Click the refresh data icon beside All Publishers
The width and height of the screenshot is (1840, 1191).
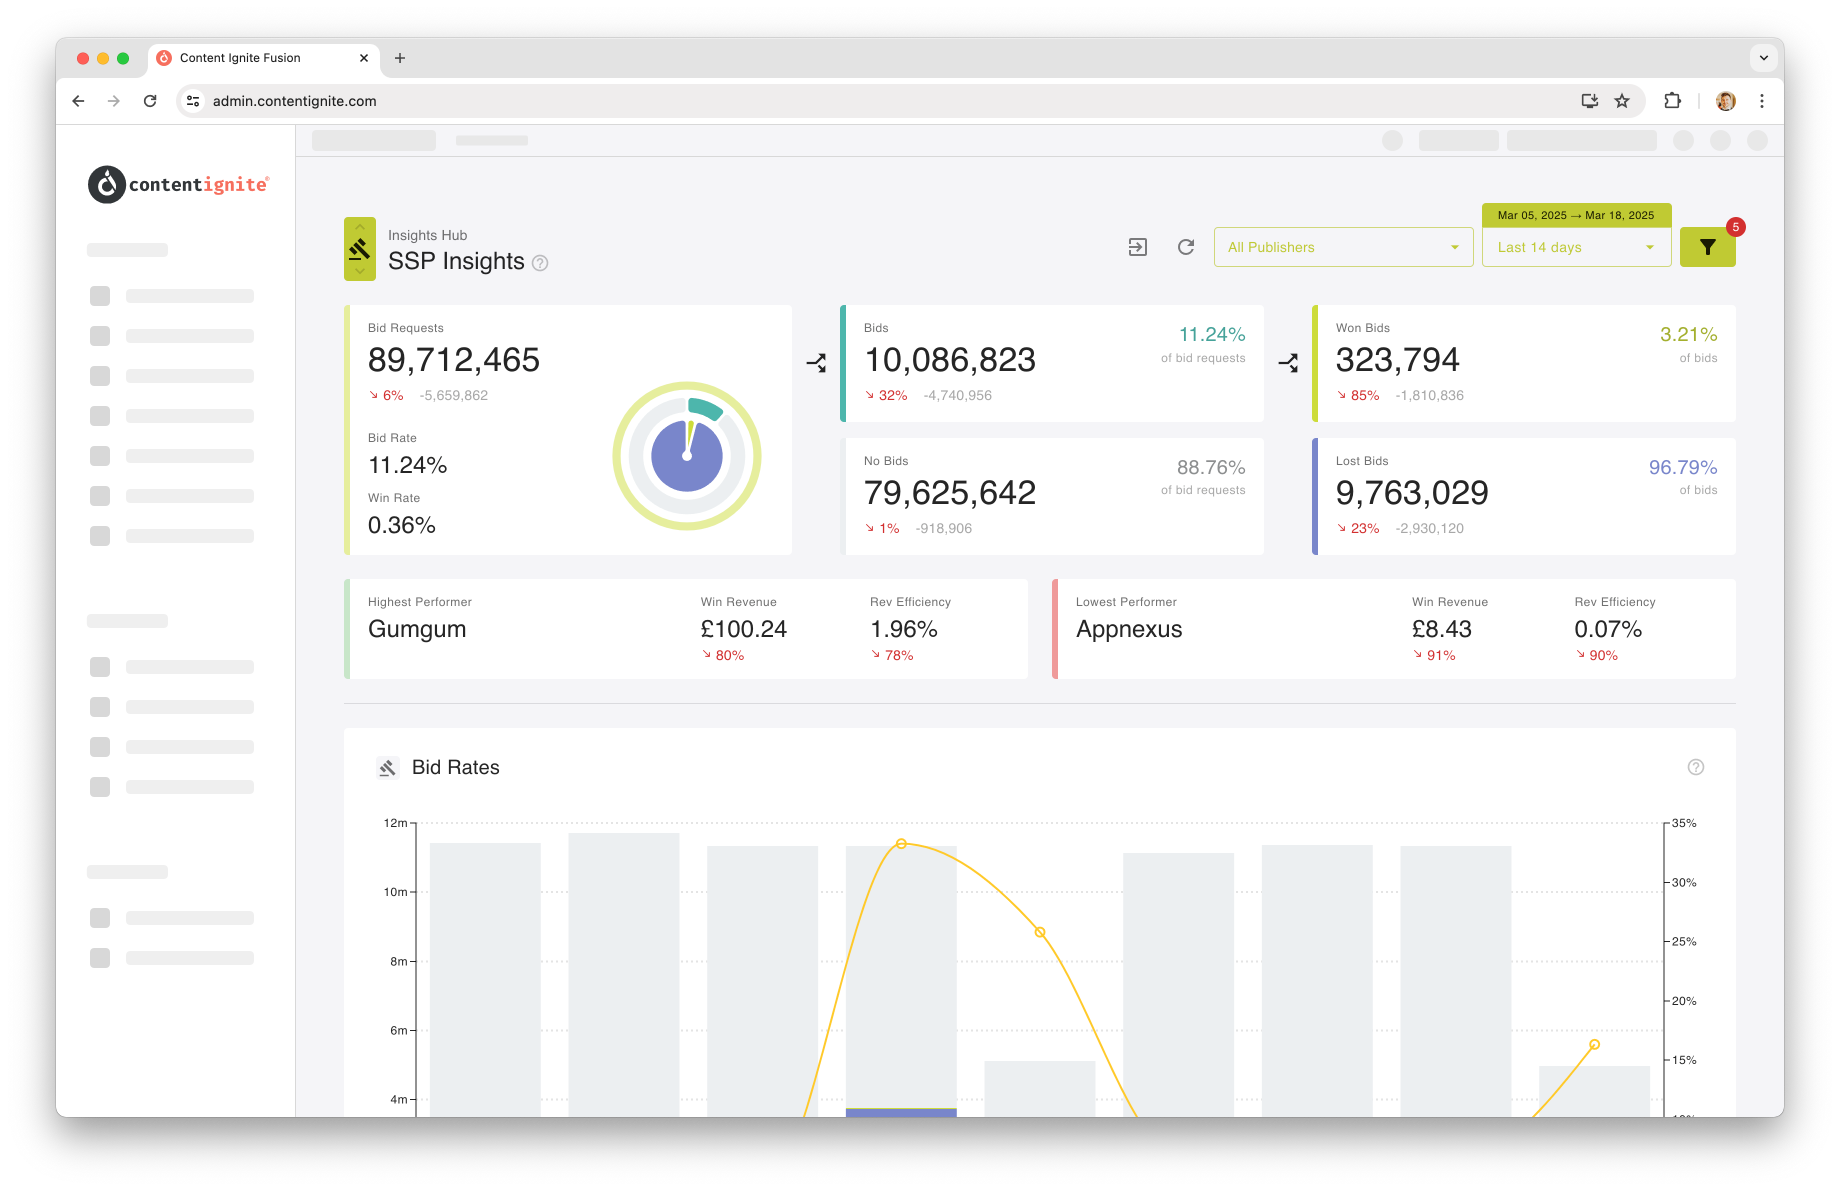[1186, 247]
